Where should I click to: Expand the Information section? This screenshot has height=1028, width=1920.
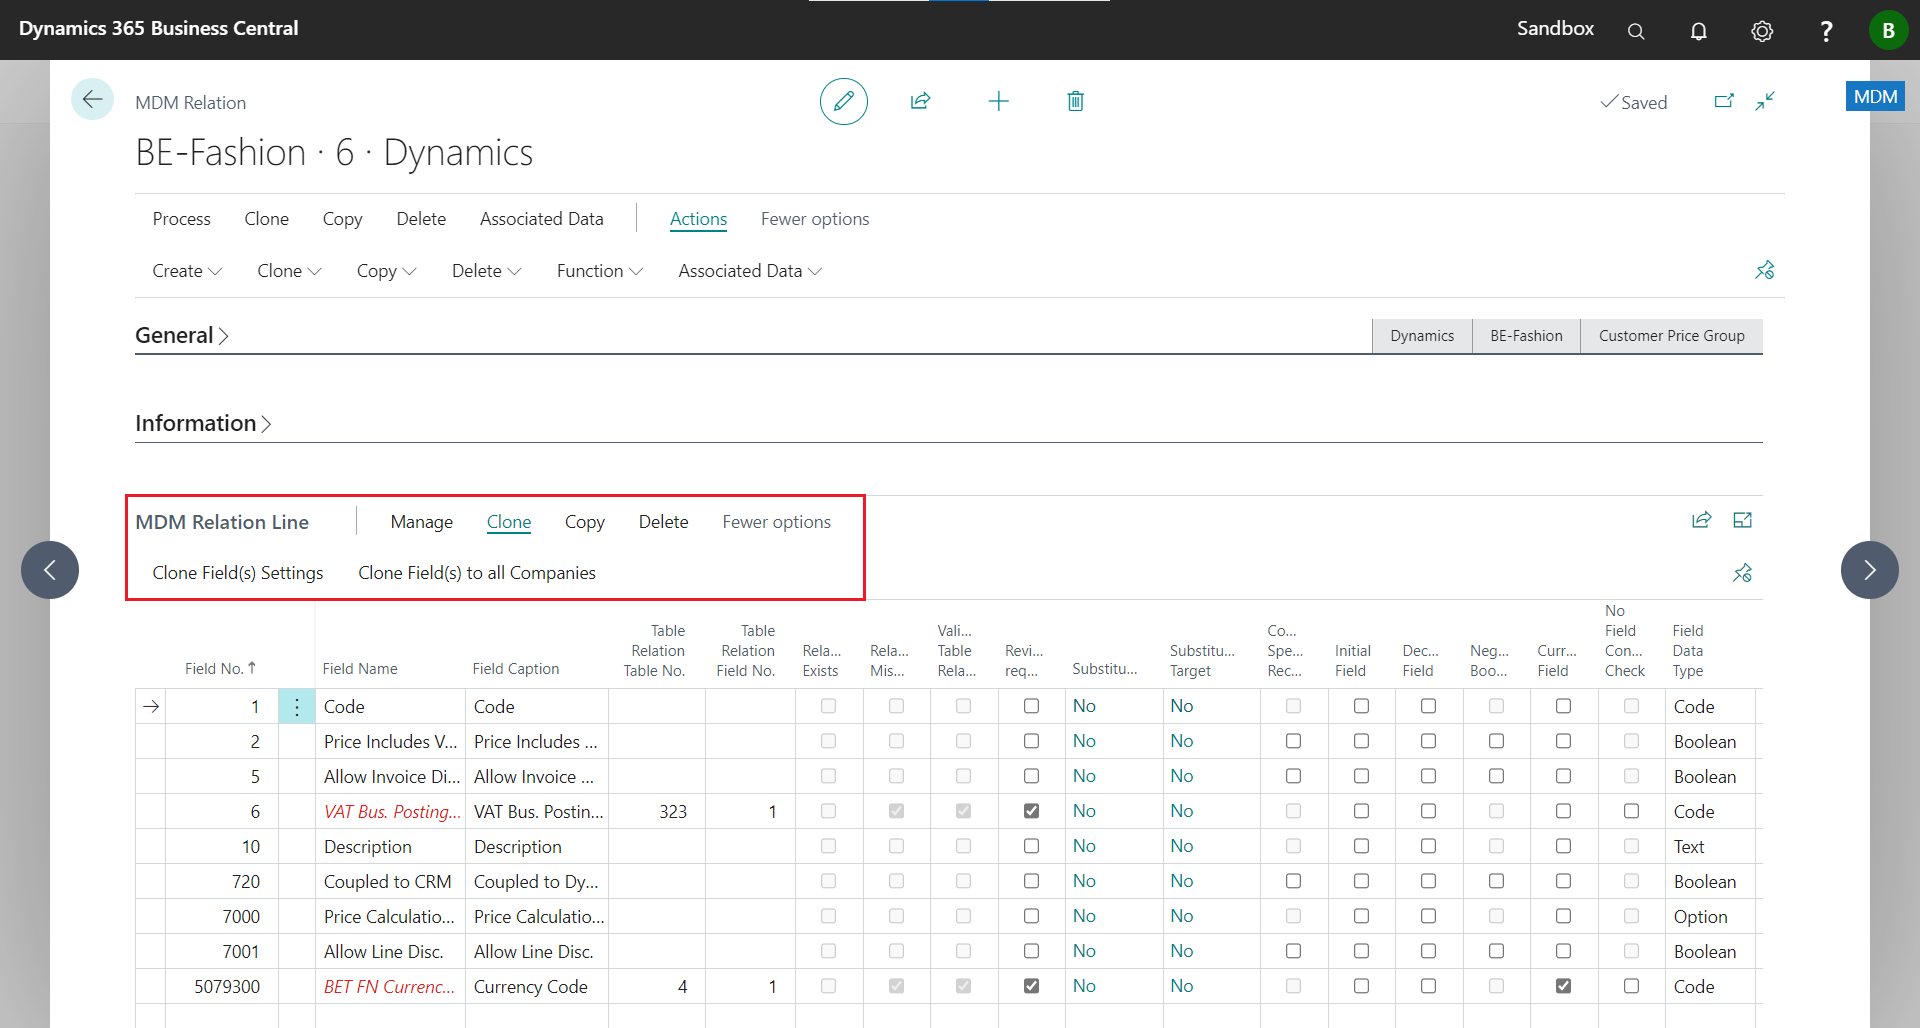click(203, 424)
